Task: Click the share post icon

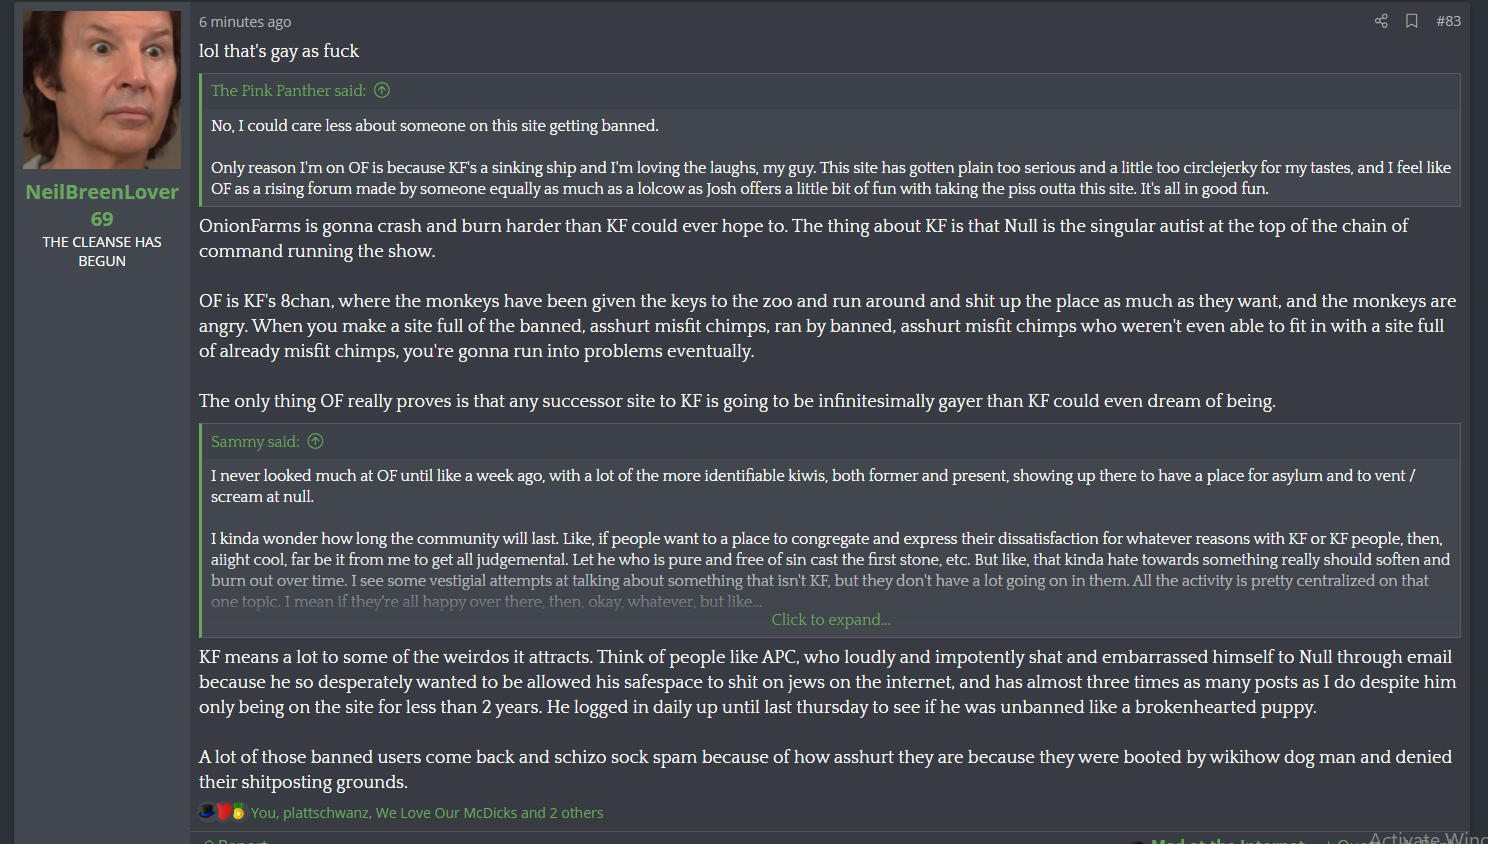Action: pyautogui.click(x=1381, y=21)
